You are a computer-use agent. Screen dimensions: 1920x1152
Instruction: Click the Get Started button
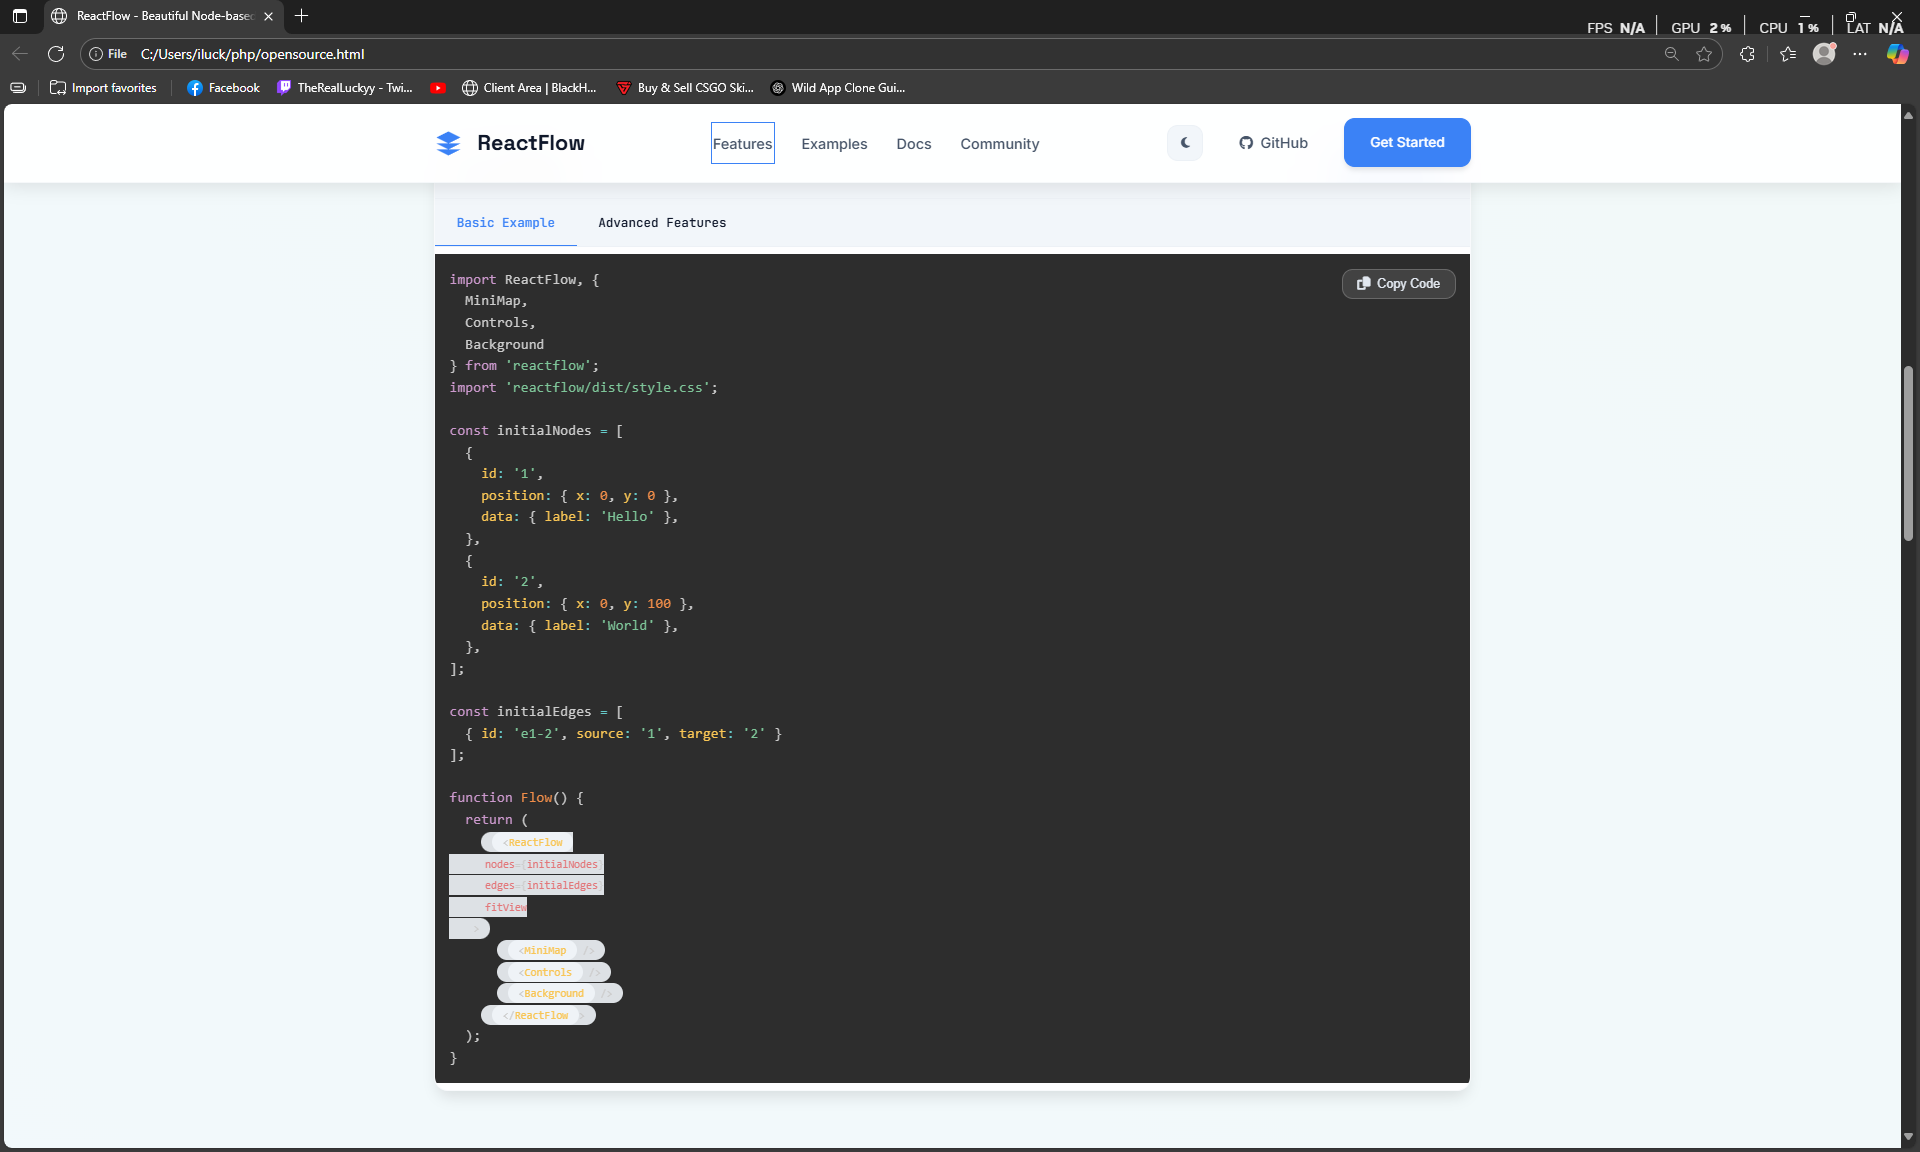point(1406,143)
